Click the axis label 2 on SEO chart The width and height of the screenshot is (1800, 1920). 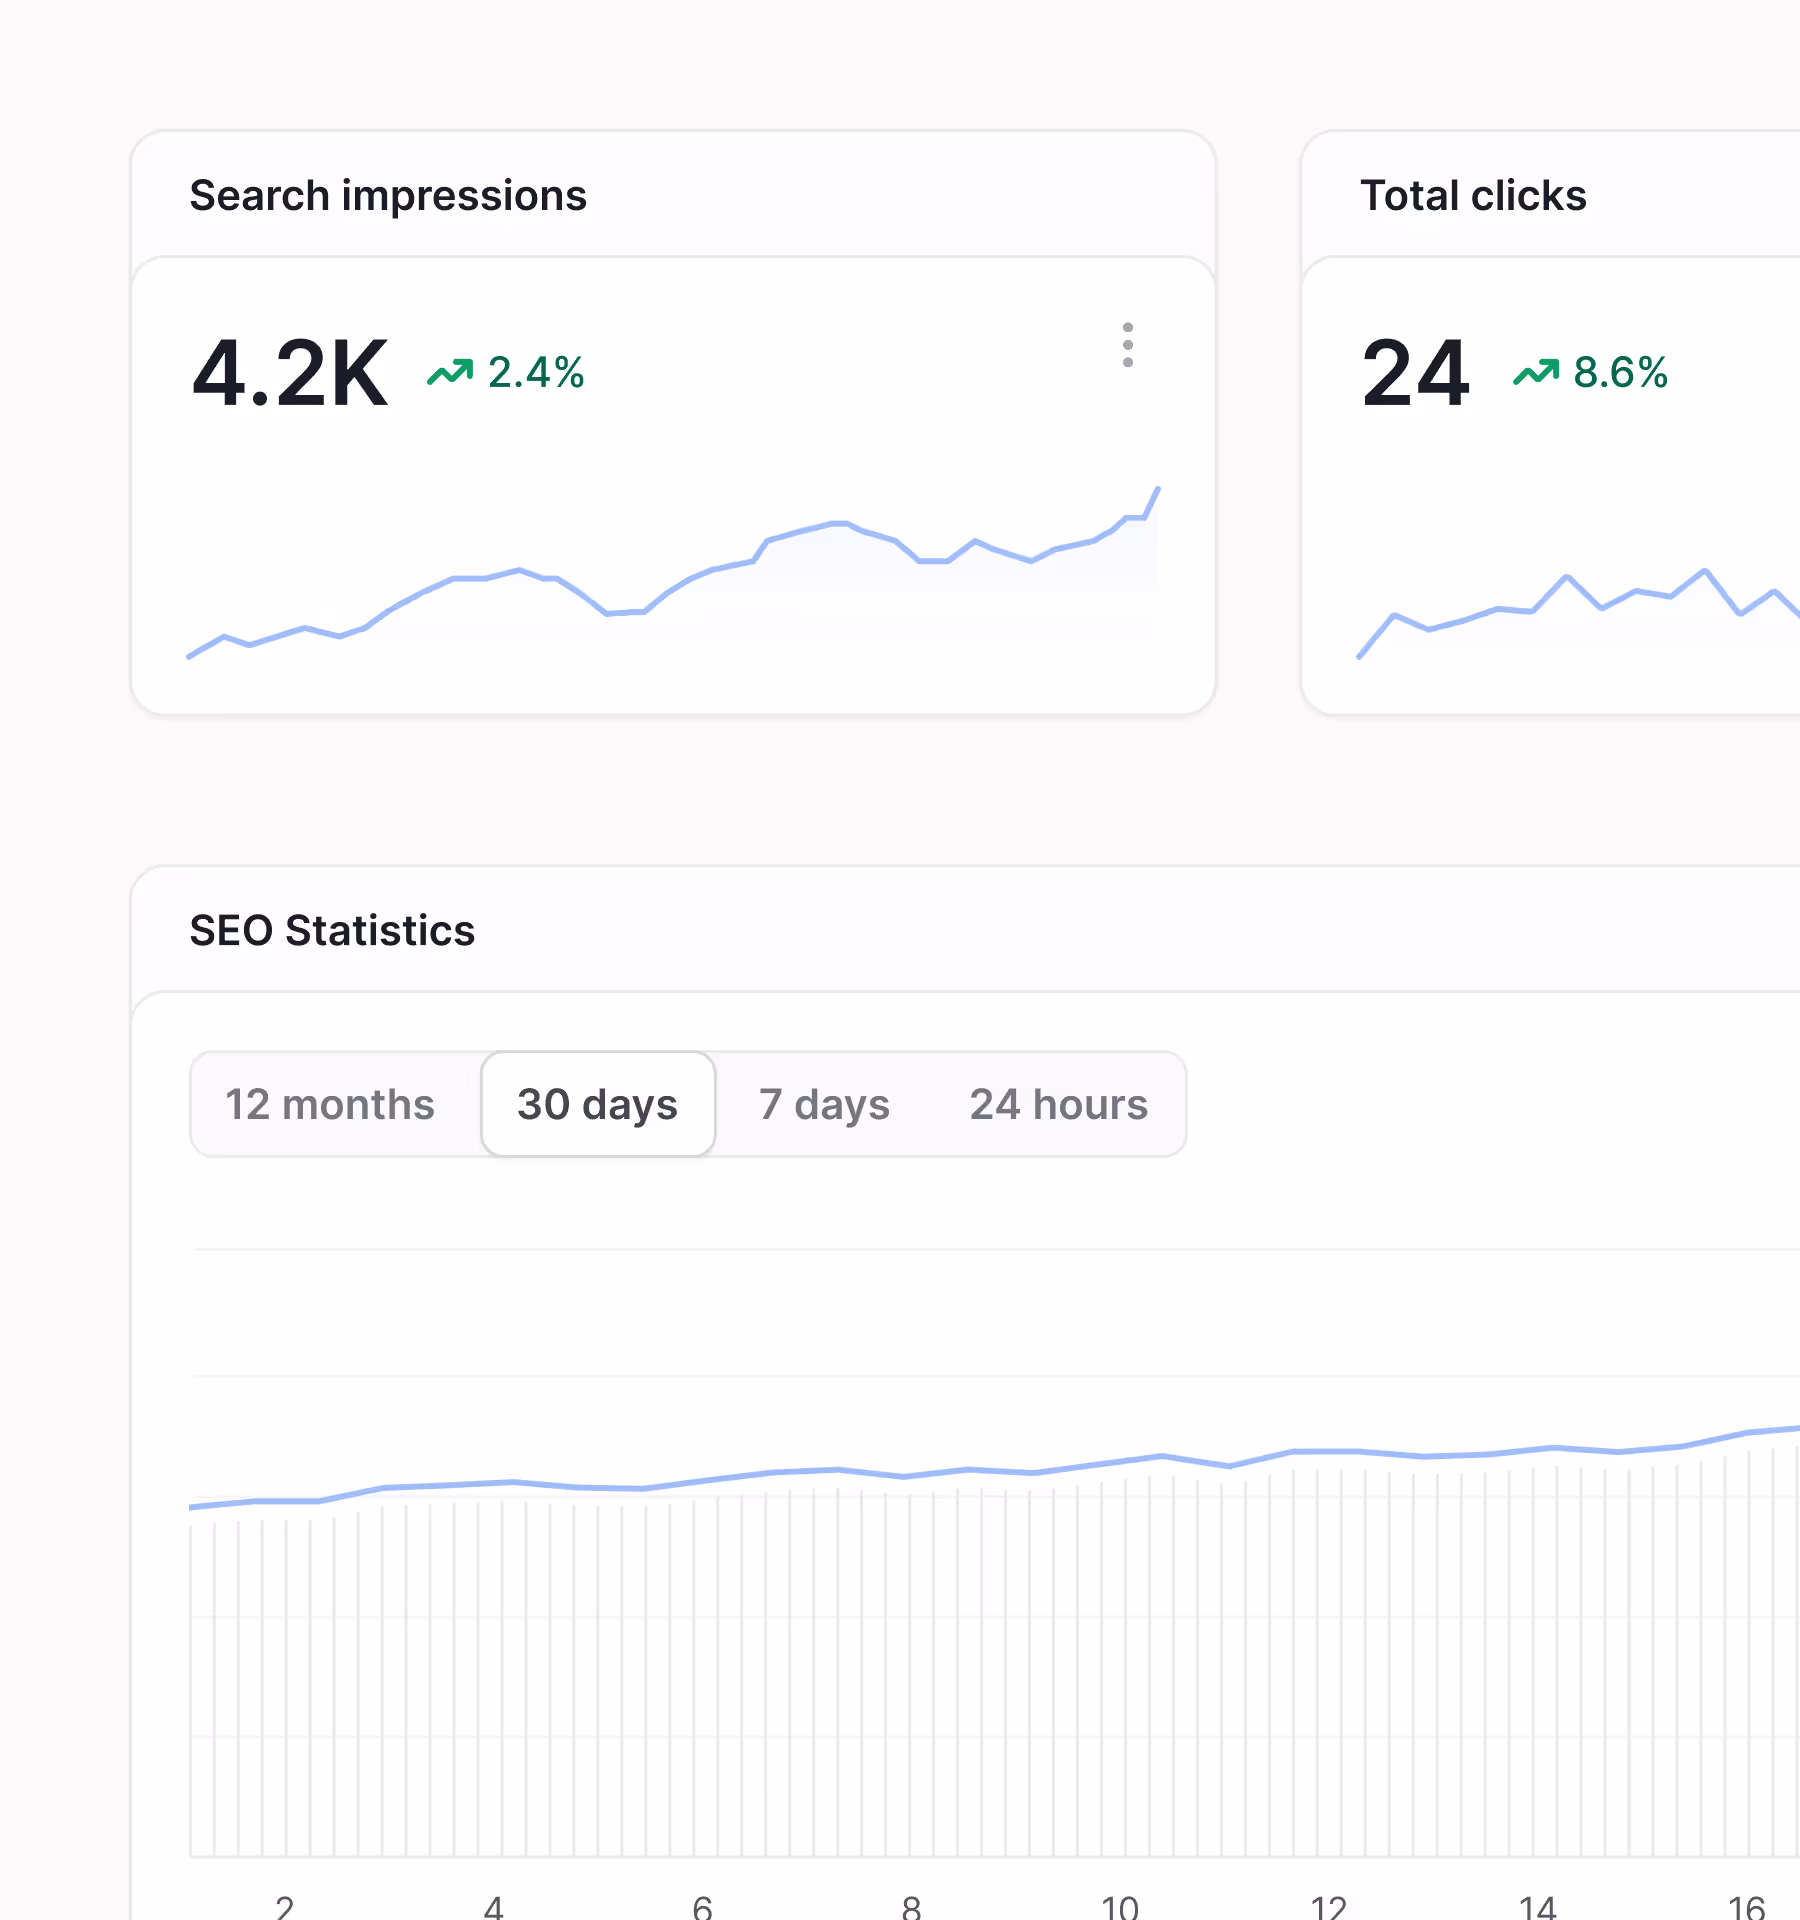[x=284, y=1905]
